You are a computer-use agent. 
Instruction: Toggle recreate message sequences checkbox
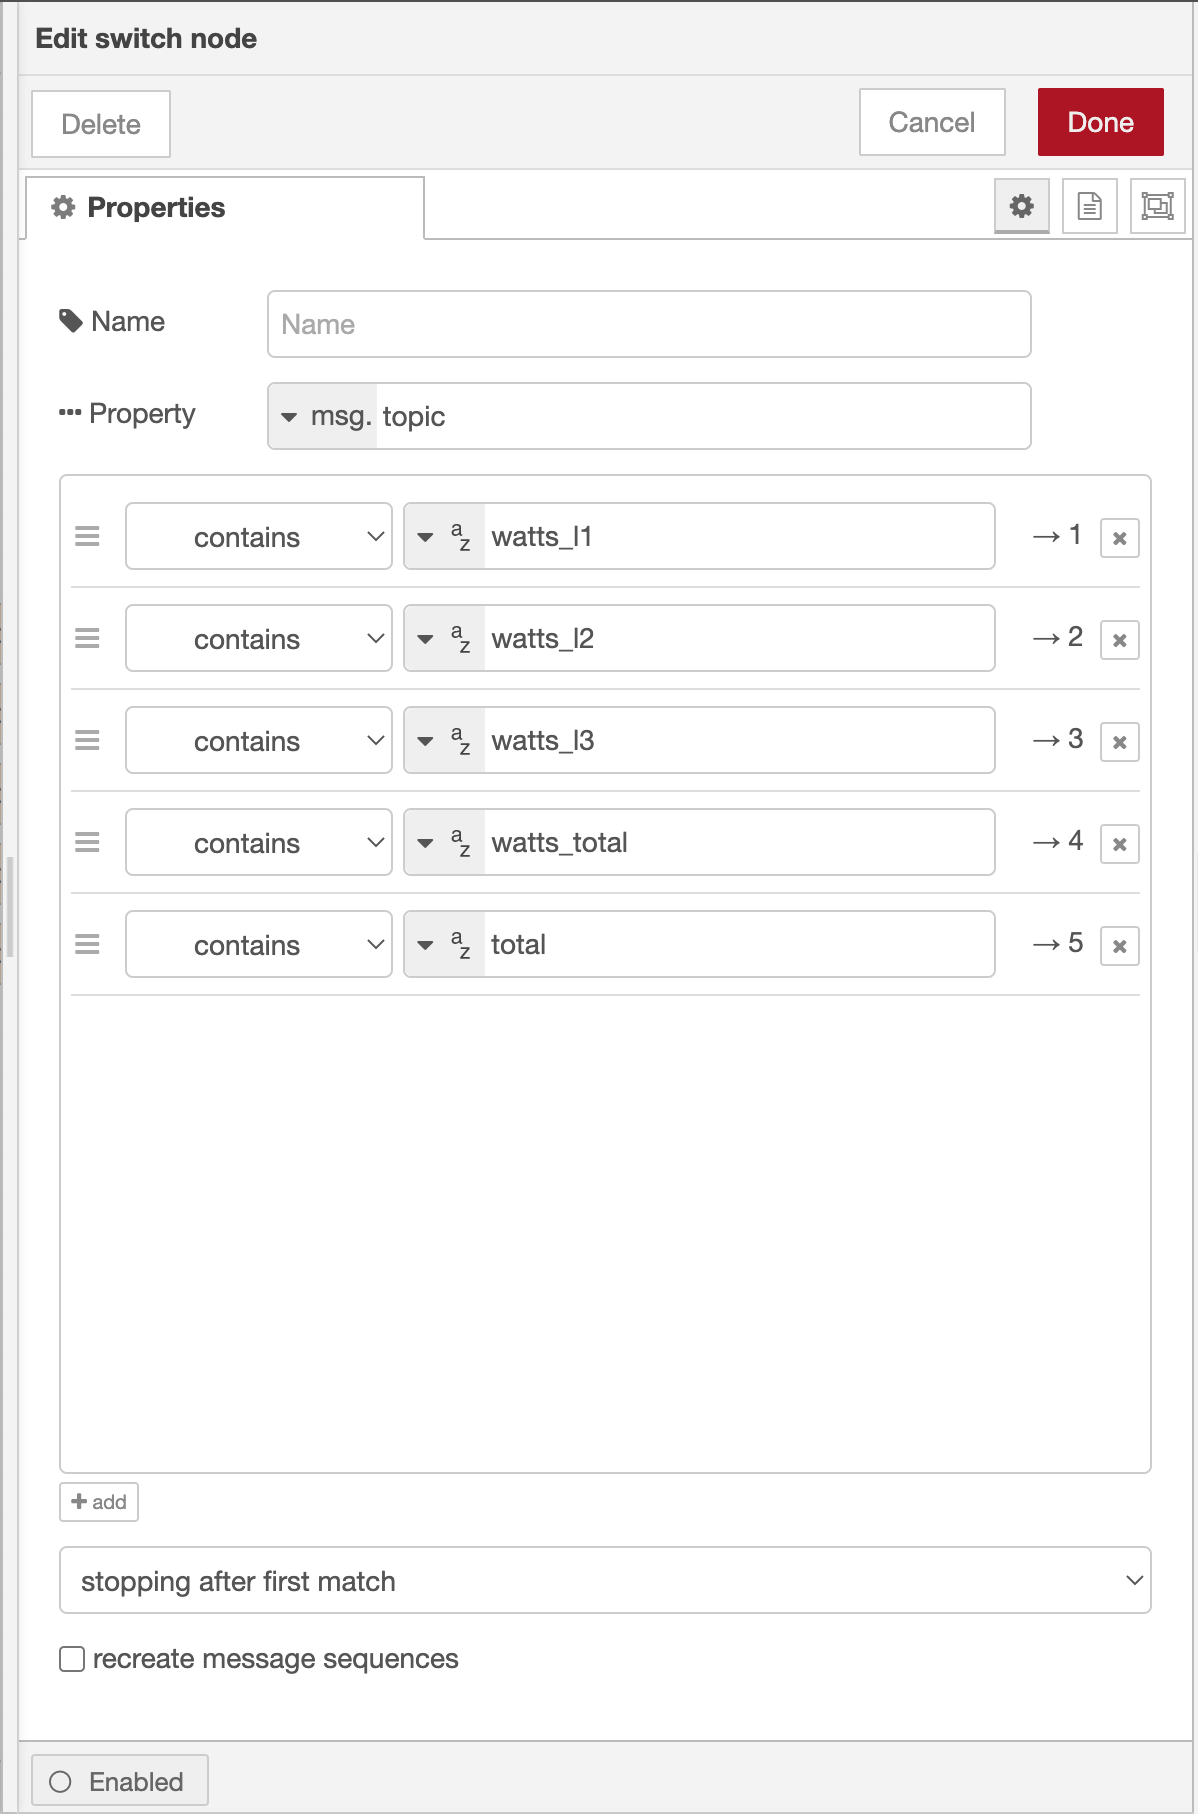click(72, 1659)
